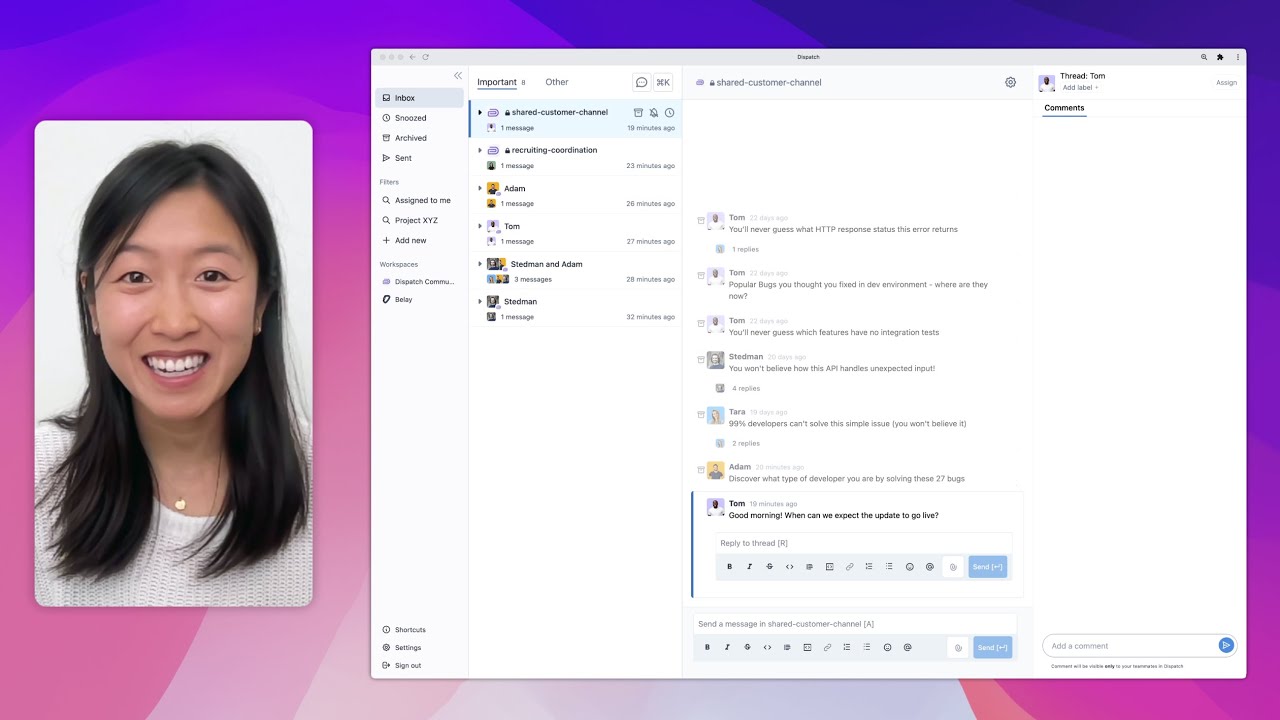
Task: Click the Assign button in the thread panel
Action: pyautogui.click(x=1226, y=83)
